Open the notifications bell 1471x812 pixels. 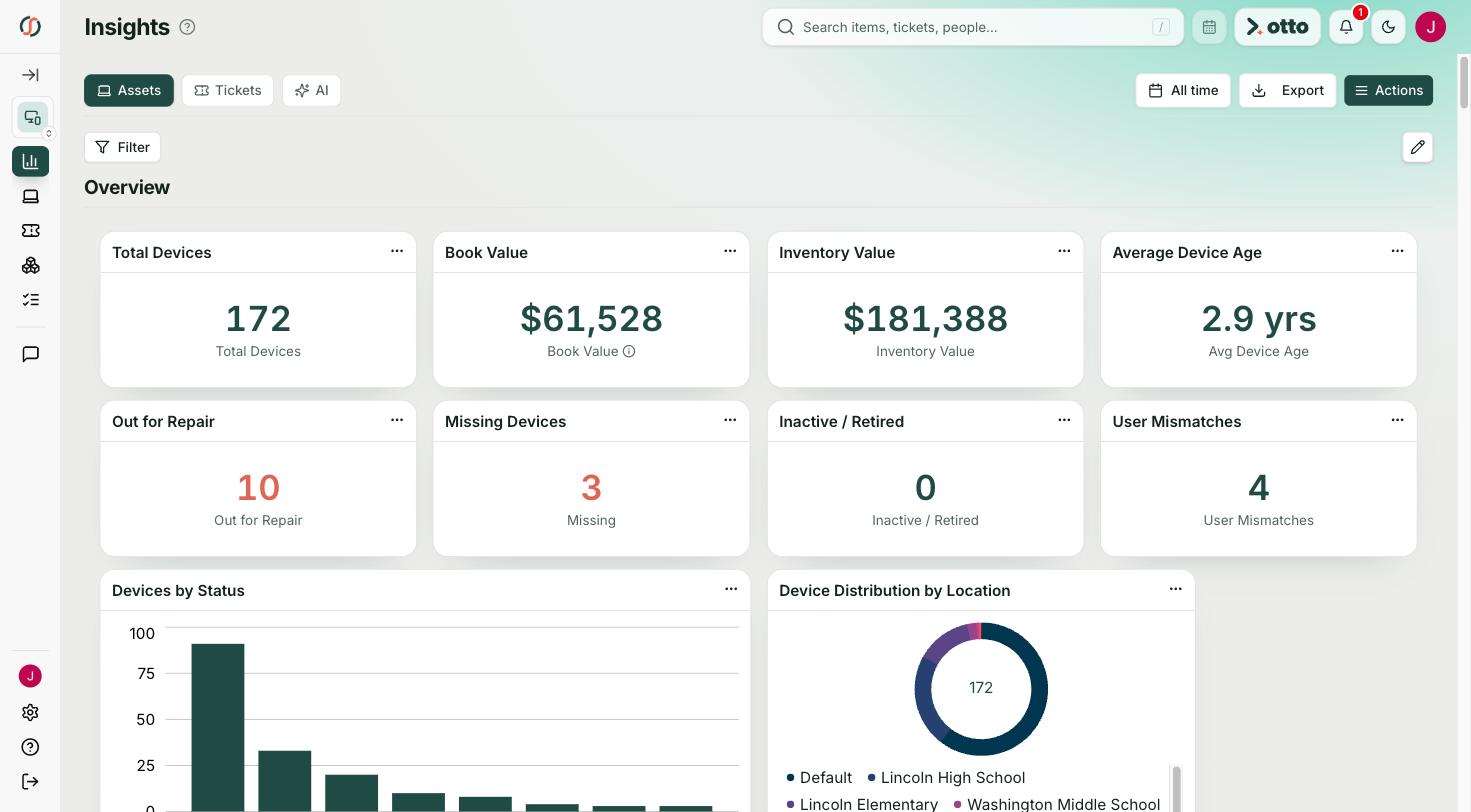click(1346, 27)
